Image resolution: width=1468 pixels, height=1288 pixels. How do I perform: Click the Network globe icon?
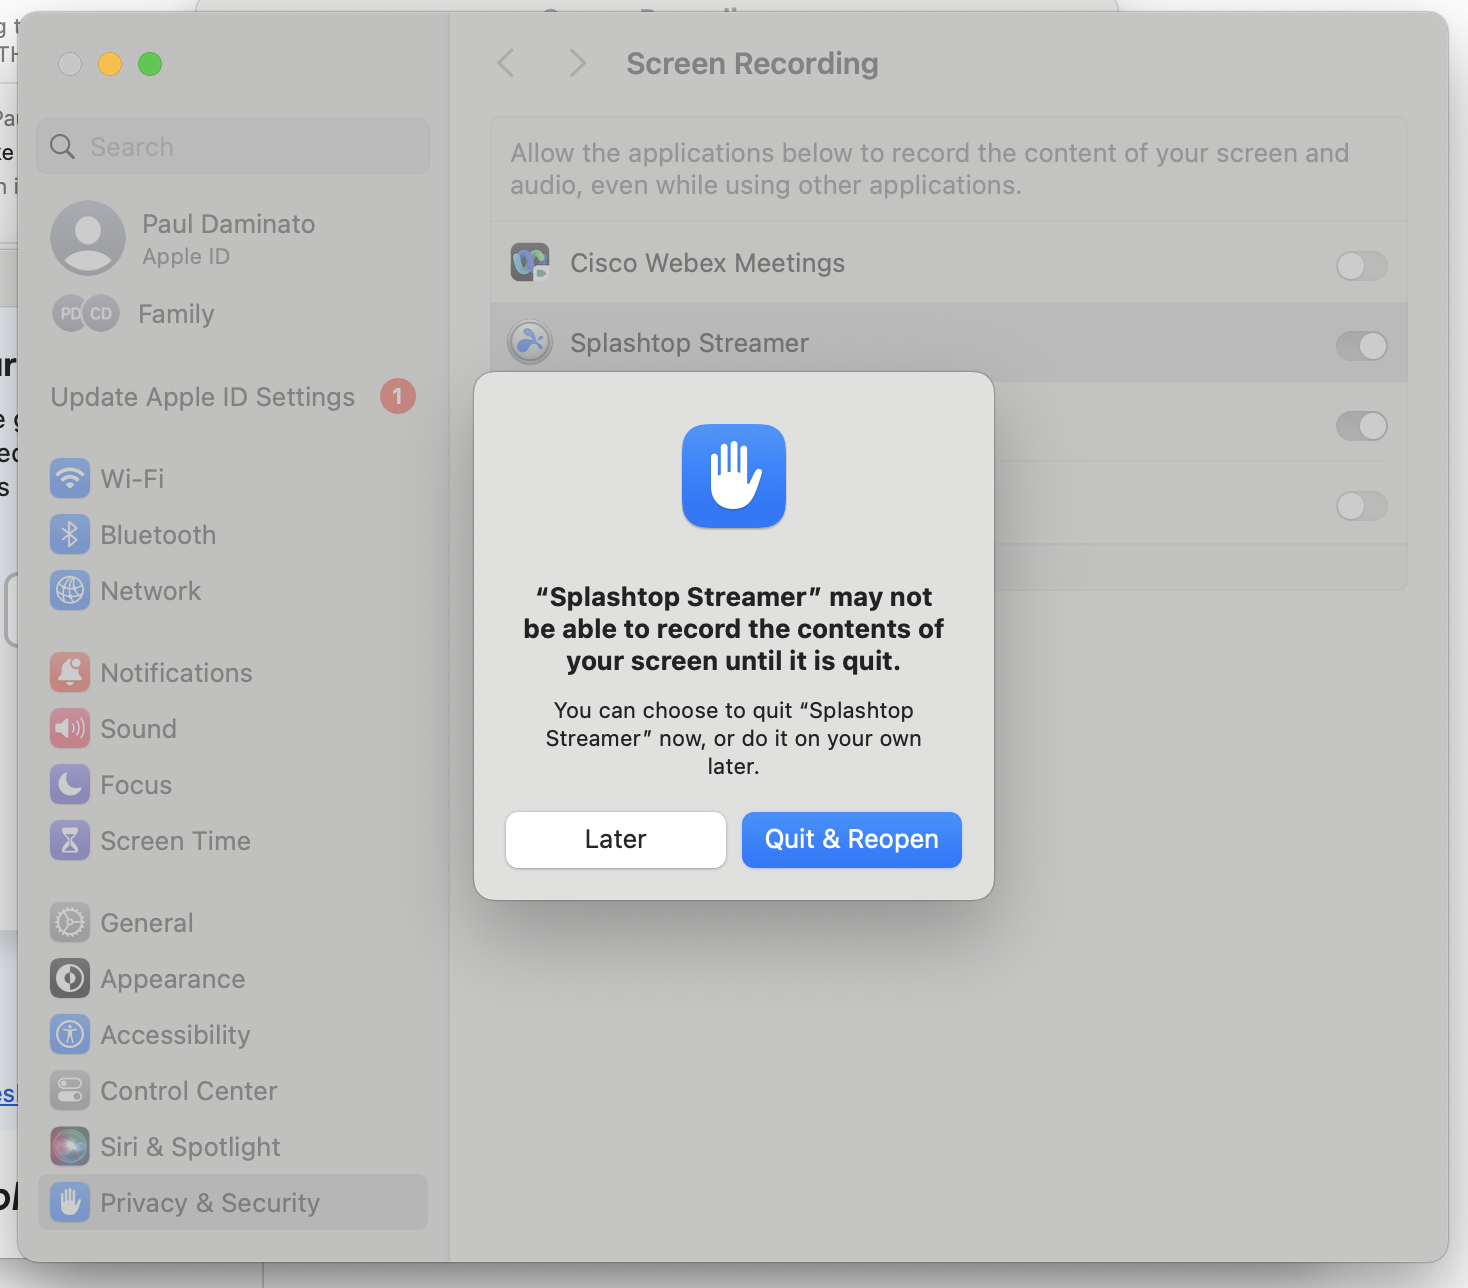70,591
